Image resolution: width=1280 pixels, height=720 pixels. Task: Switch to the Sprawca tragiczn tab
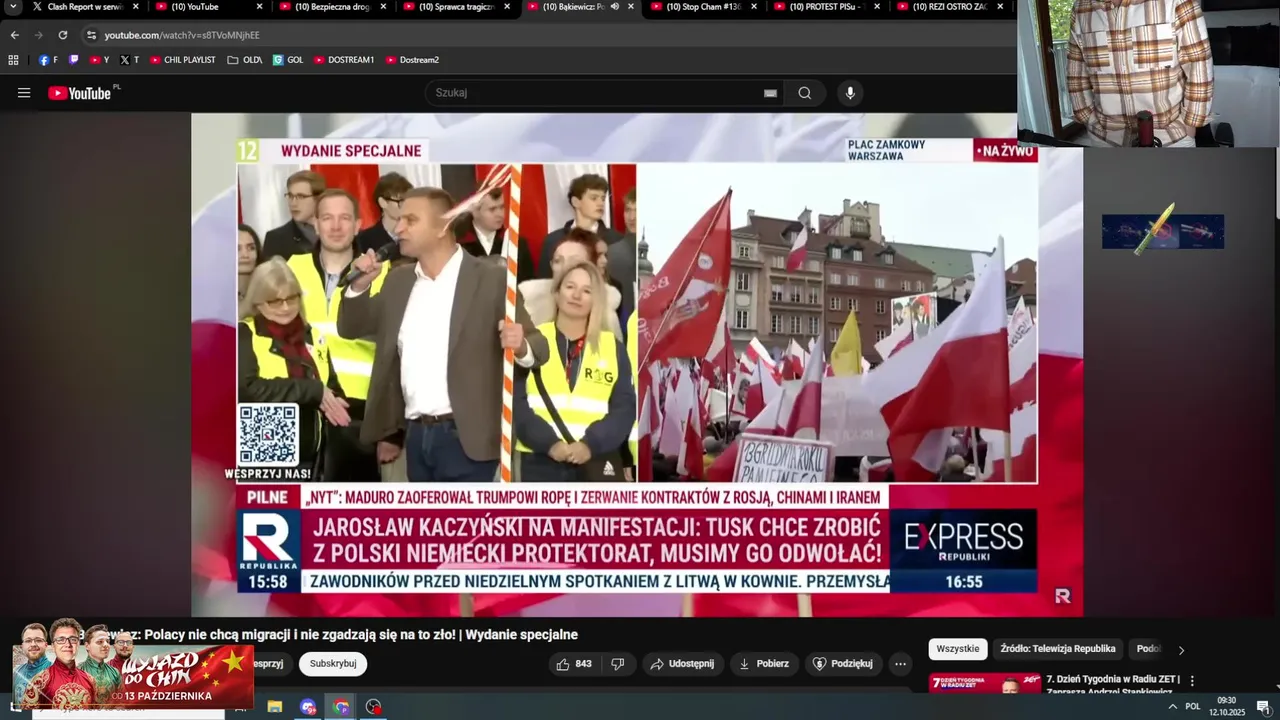456,7
